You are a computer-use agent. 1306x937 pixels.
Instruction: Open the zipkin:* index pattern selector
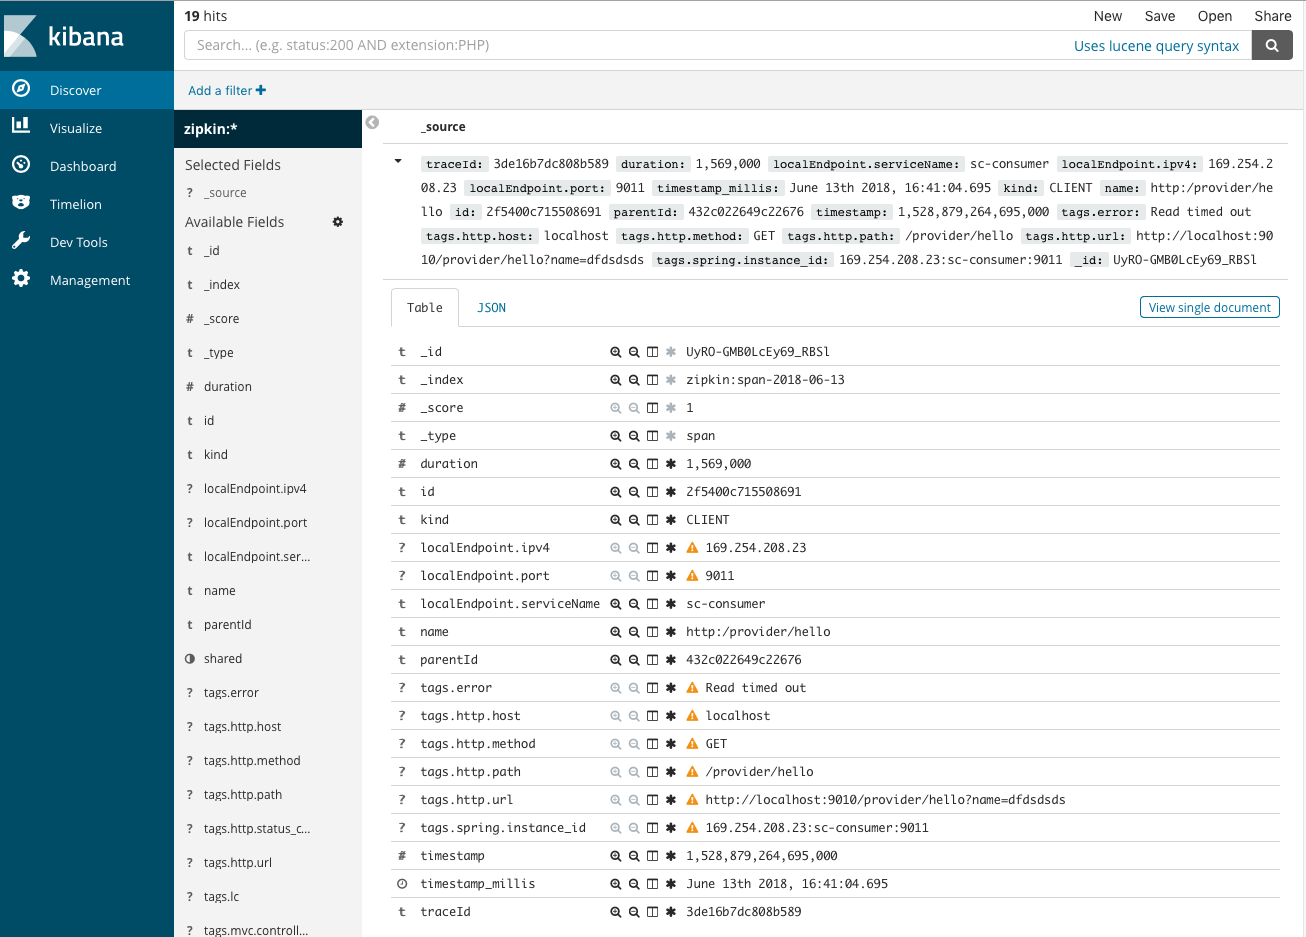coord(268,129)
